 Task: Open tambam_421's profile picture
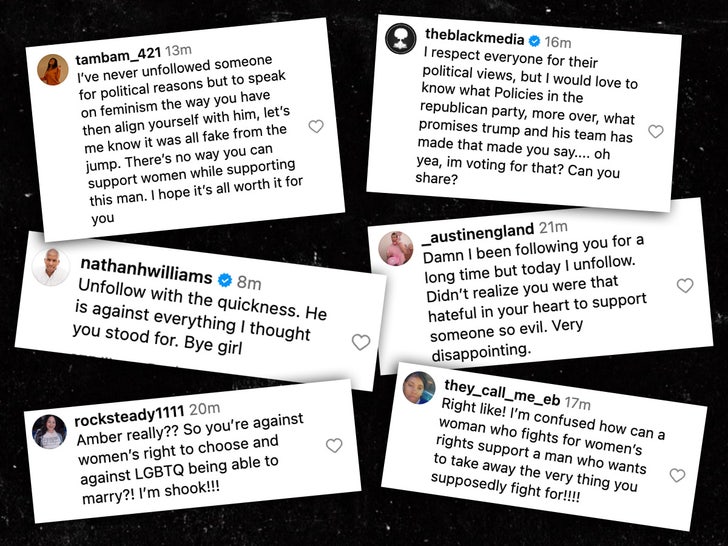53,69
